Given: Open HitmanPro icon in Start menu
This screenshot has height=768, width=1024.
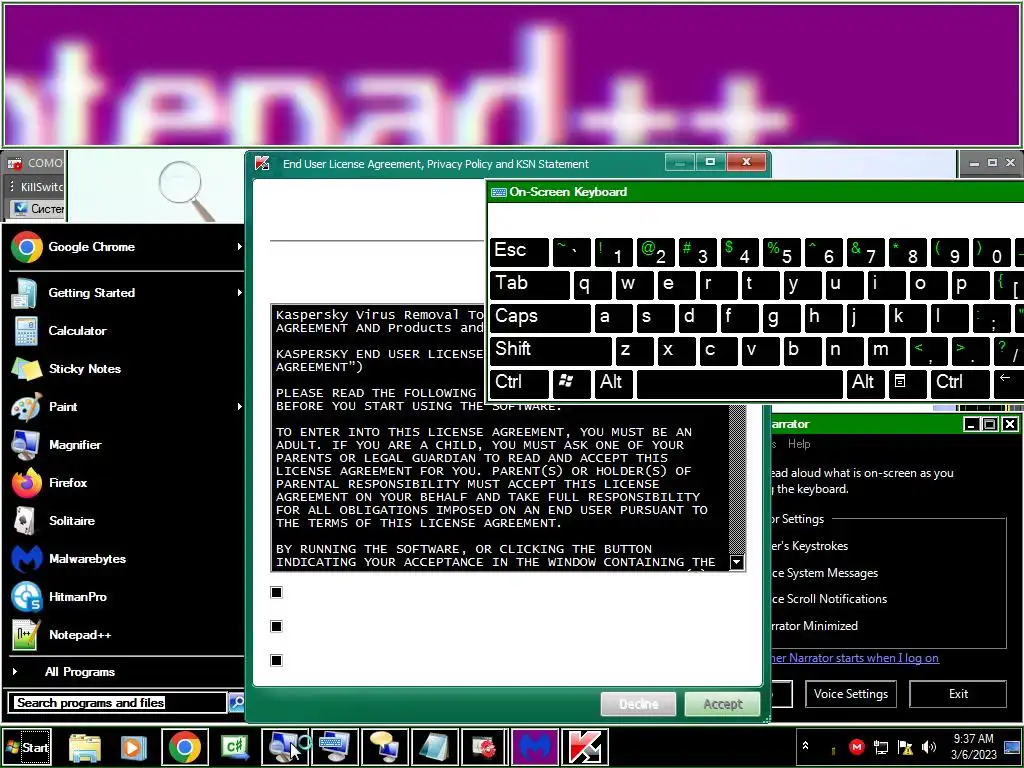Looking at the screenshot, I should [26, 597].
